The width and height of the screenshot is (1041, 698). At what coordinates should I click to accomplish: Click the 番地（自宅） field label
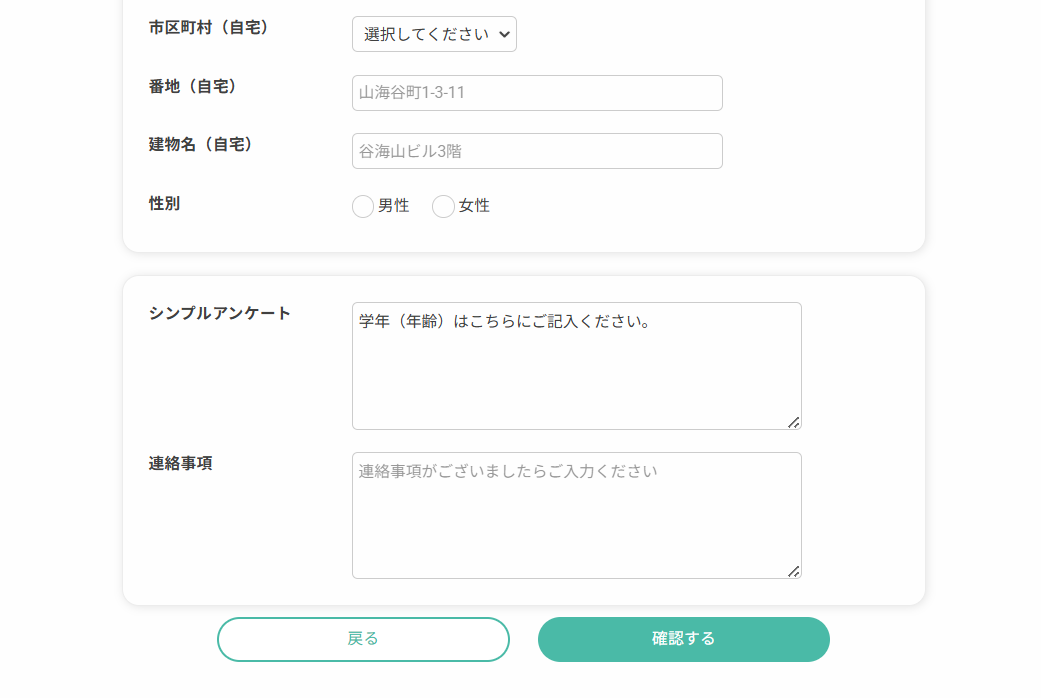tap(193, 86)
